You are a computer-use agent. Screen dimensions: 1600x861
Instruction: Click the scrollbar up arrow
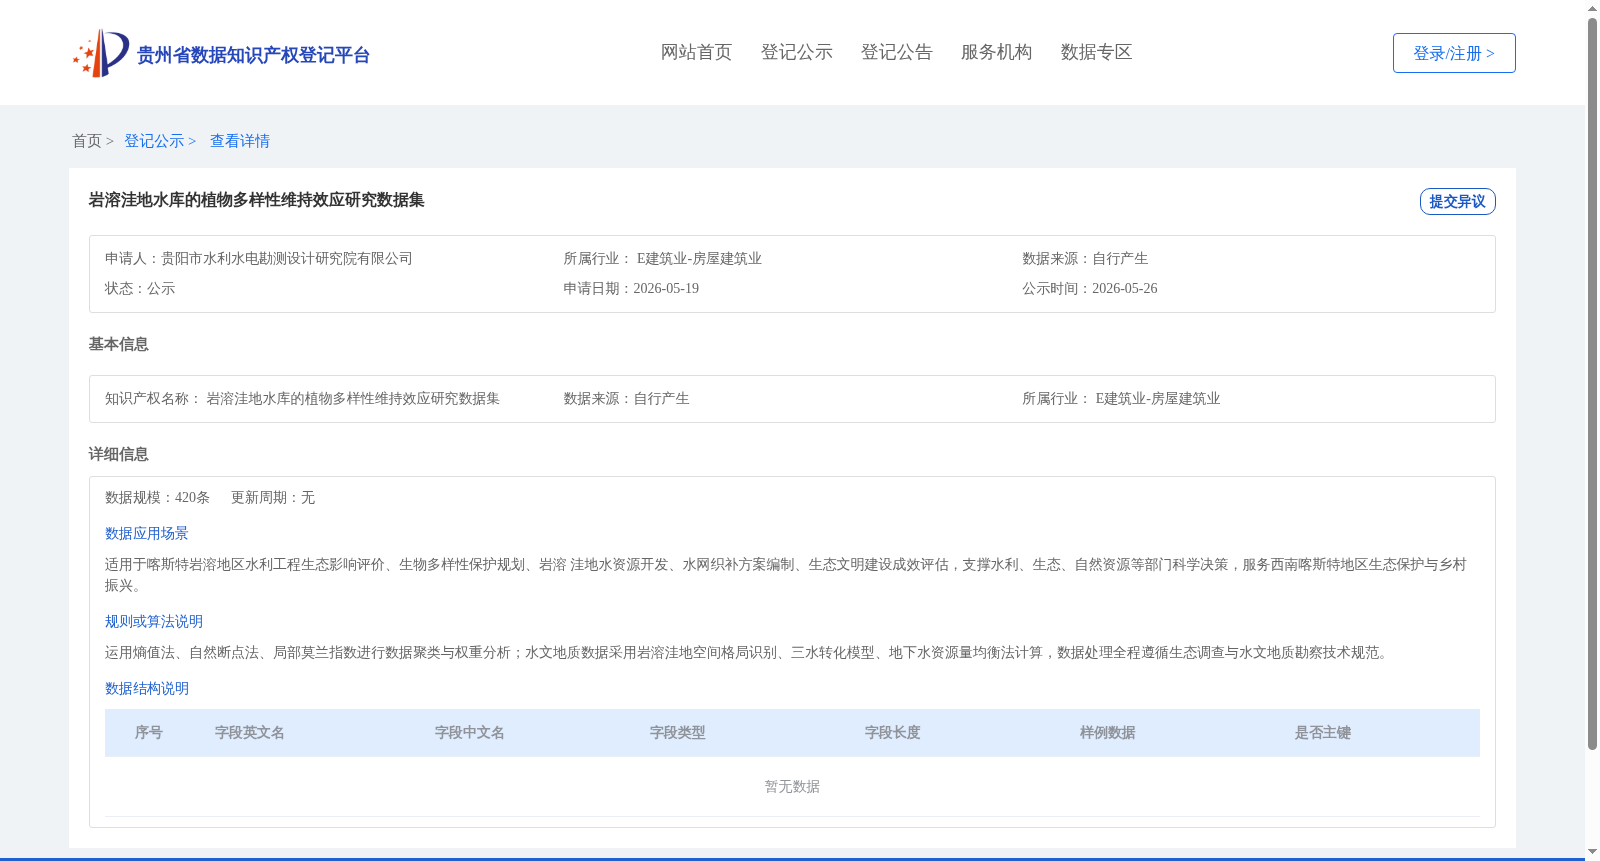pyautogui.click(x=1592, y=8)
